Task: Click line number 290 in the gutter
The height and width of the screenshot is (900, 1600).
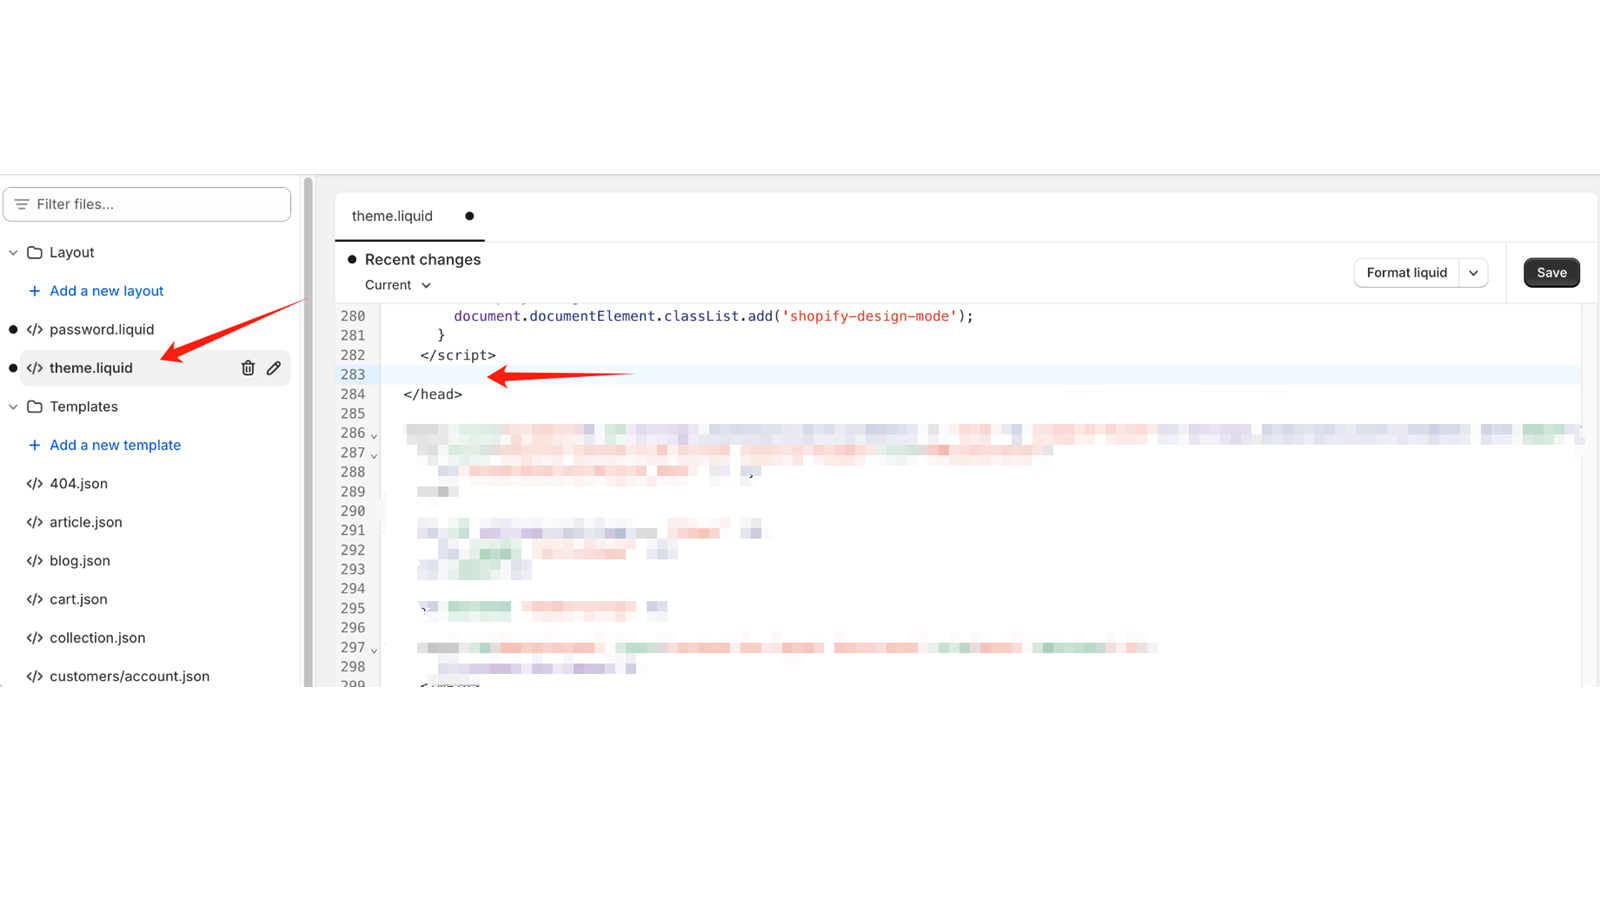Action: pyautogui.click(x=353, y=511)
